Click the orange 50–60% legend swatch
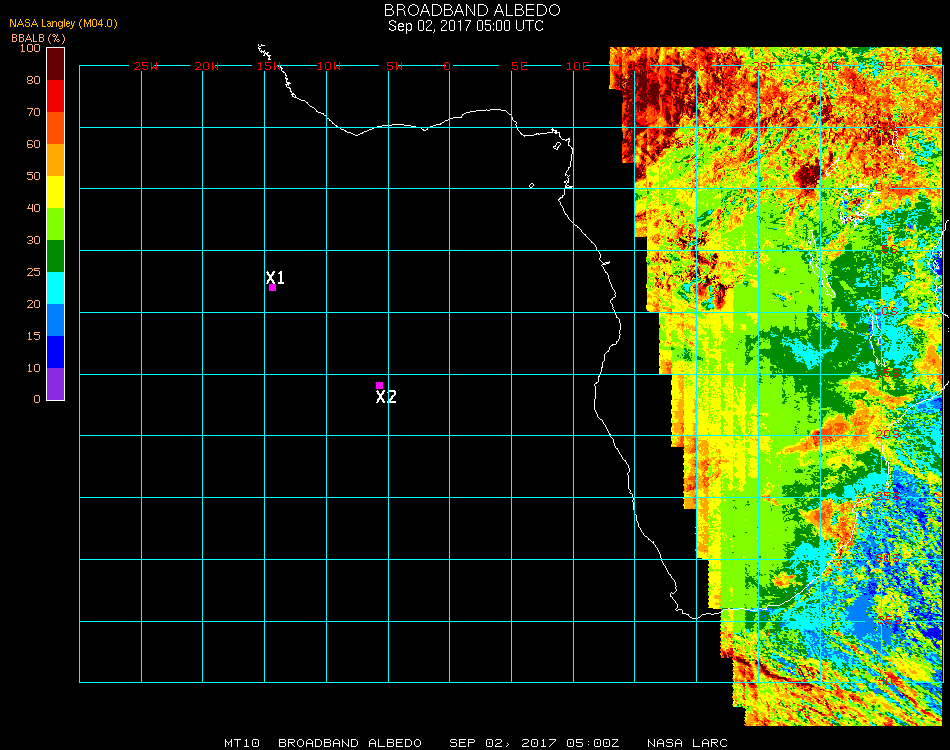The height and width of the screenshot is (750, 950). click(56, 160)
